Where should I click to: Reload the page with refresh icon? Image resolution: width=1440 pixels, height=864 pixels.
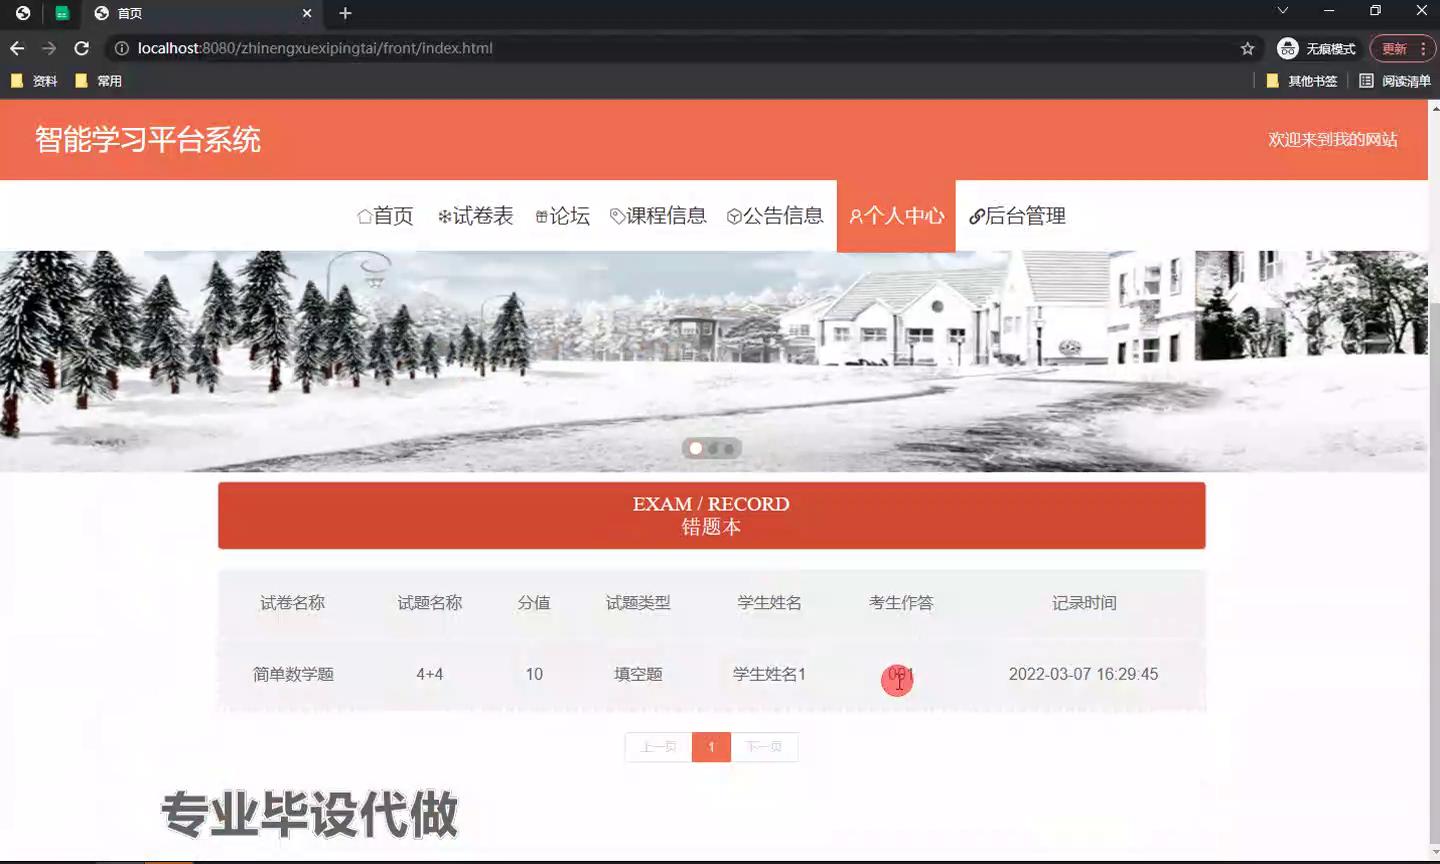[x=82, y=48]
